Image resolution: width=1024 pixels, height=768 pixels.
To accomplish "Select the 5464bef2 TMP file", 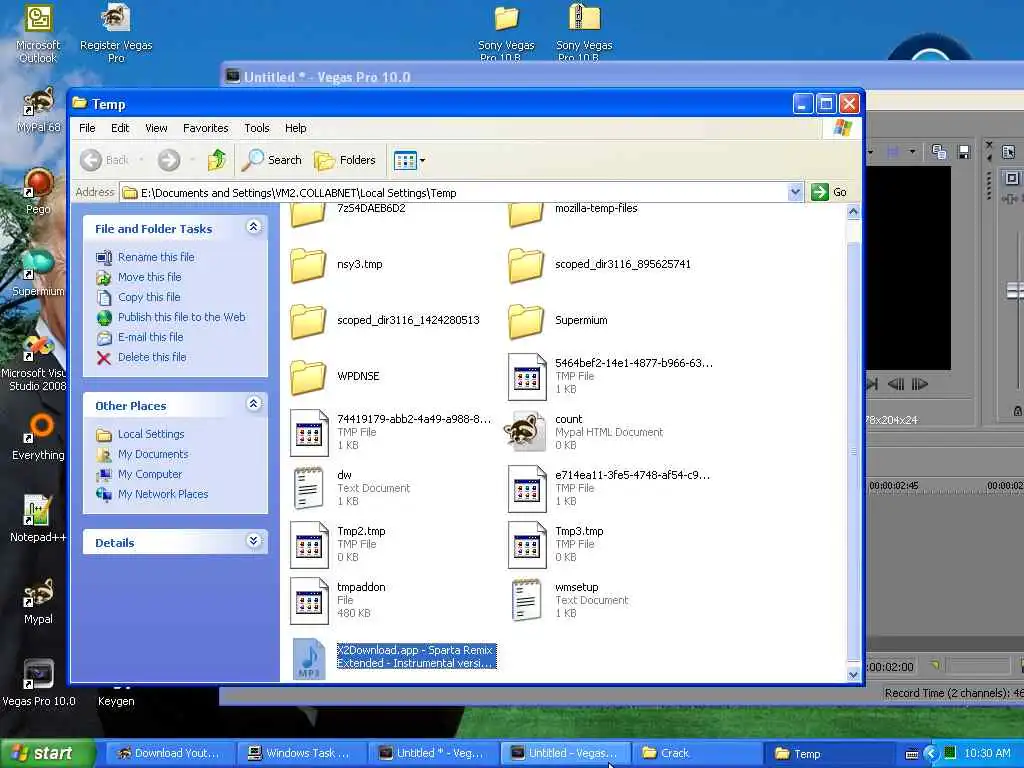I will tap(610, 376).
